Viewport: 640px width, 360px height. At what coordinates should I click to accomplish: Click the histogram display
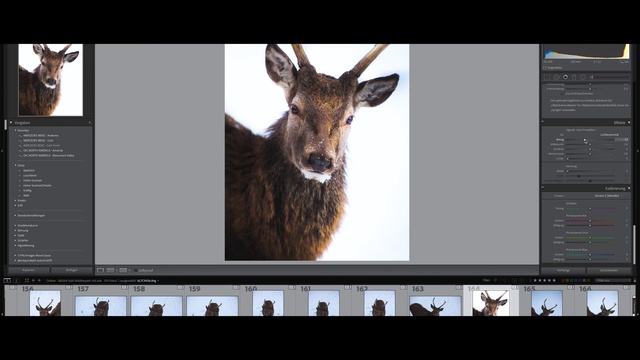586,52
